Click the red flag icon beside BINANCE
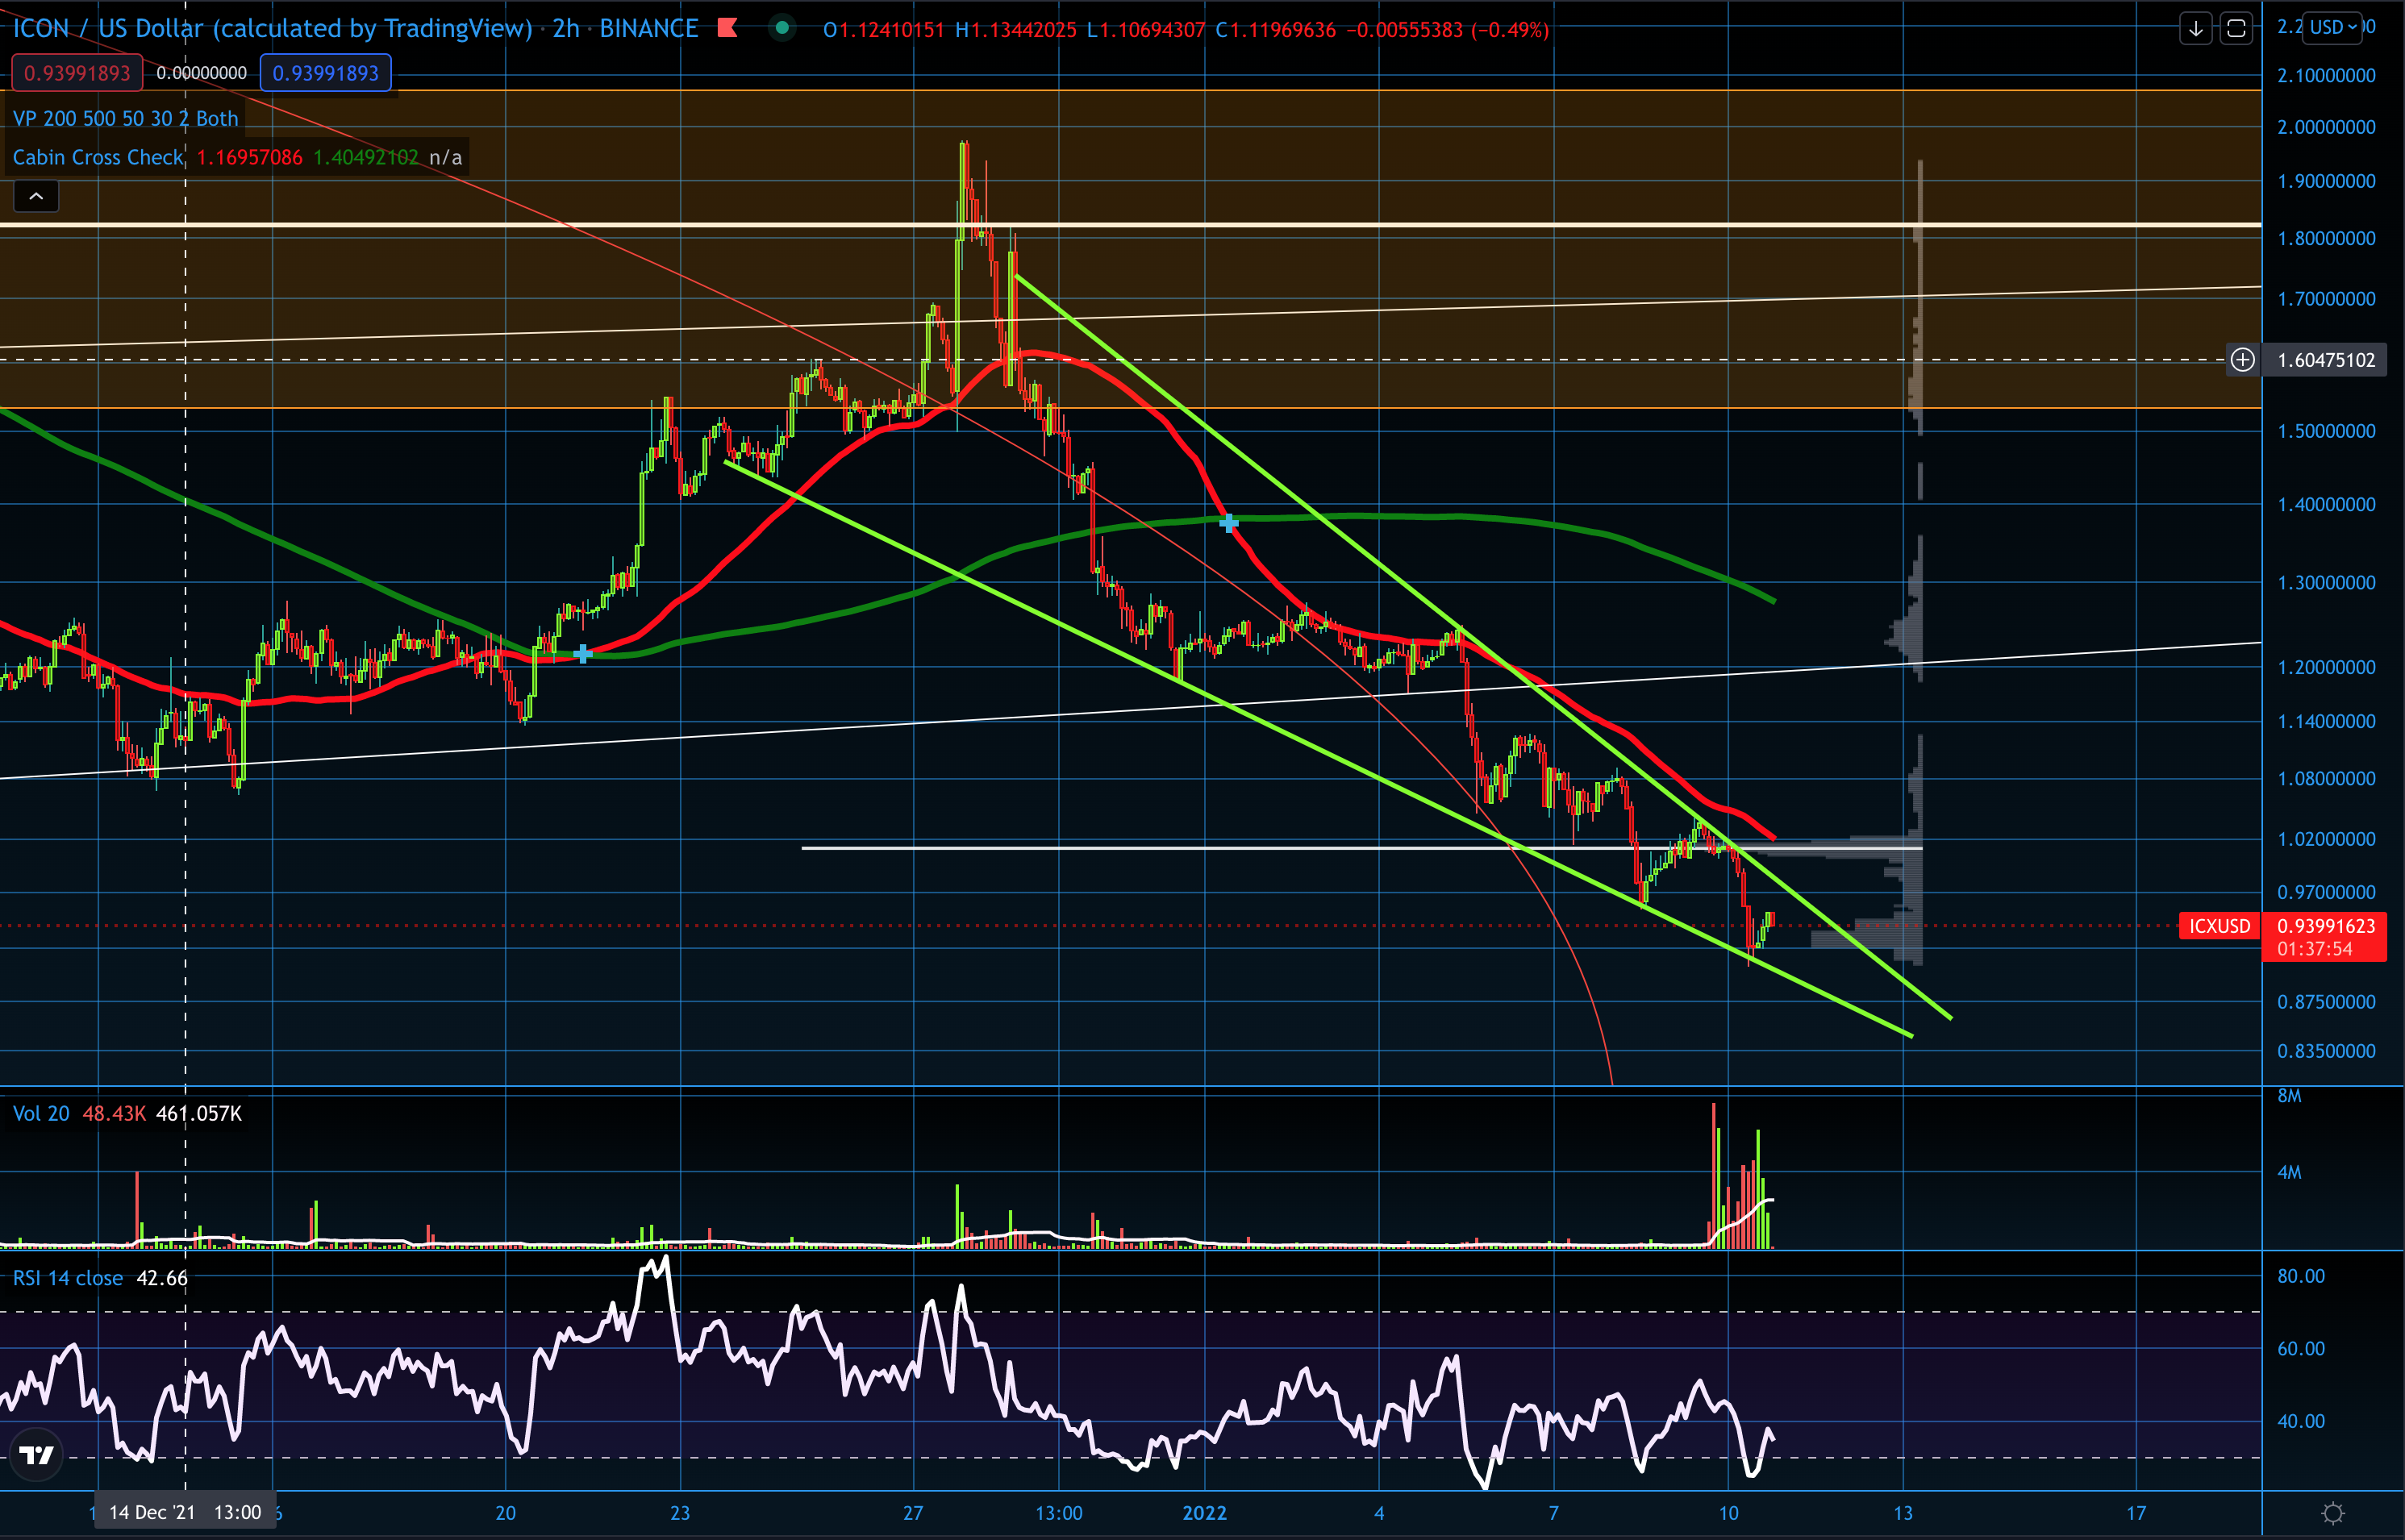Image resolution: width=2405 pixels, height=1540 pixels. click(728, 28)
